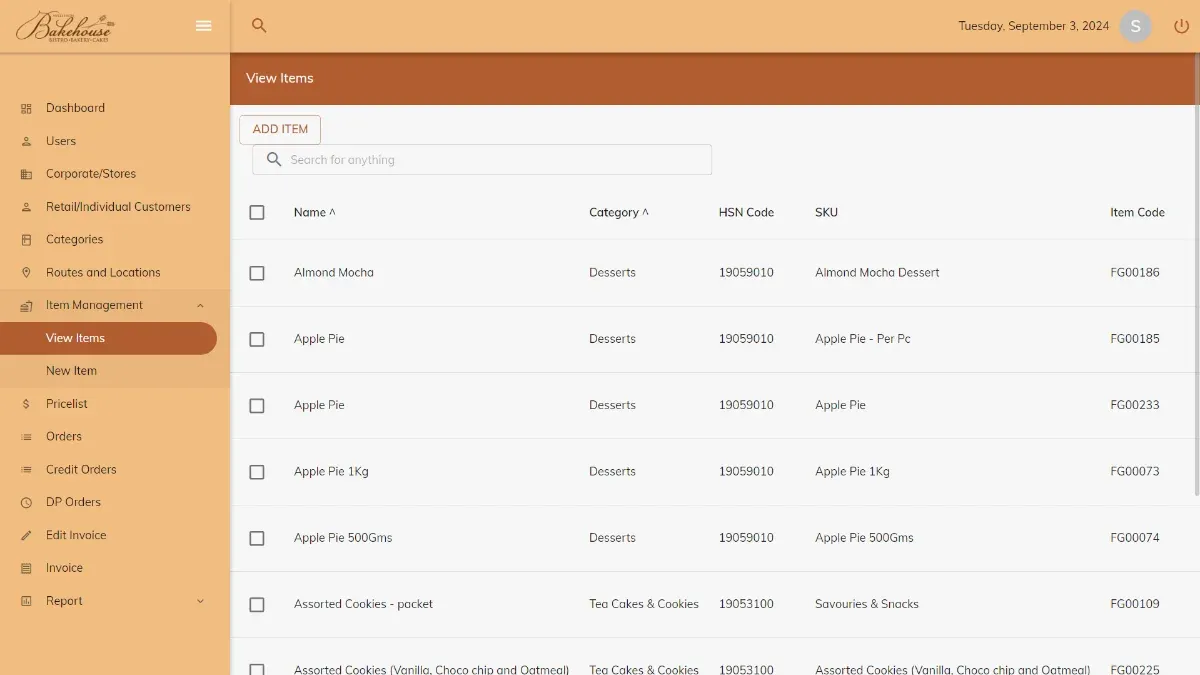
Task: Check the Assorted Cookies - packet checkbox
Action: 257,604
